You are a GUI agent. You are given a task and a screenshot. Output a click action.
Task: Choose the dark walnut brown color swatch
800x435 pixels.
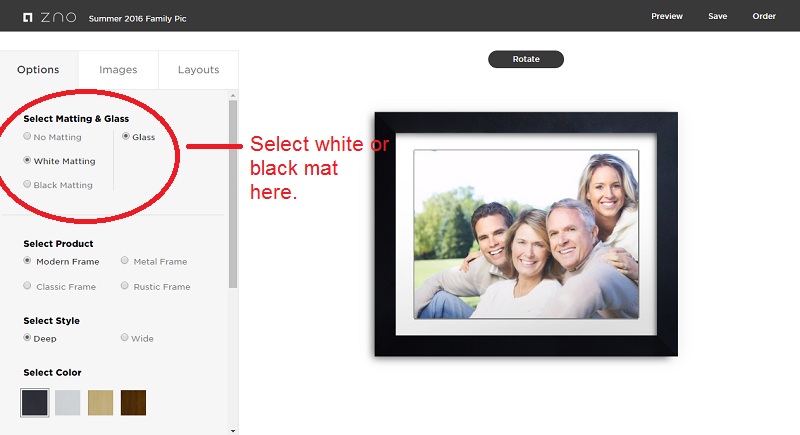click(133, 403)
